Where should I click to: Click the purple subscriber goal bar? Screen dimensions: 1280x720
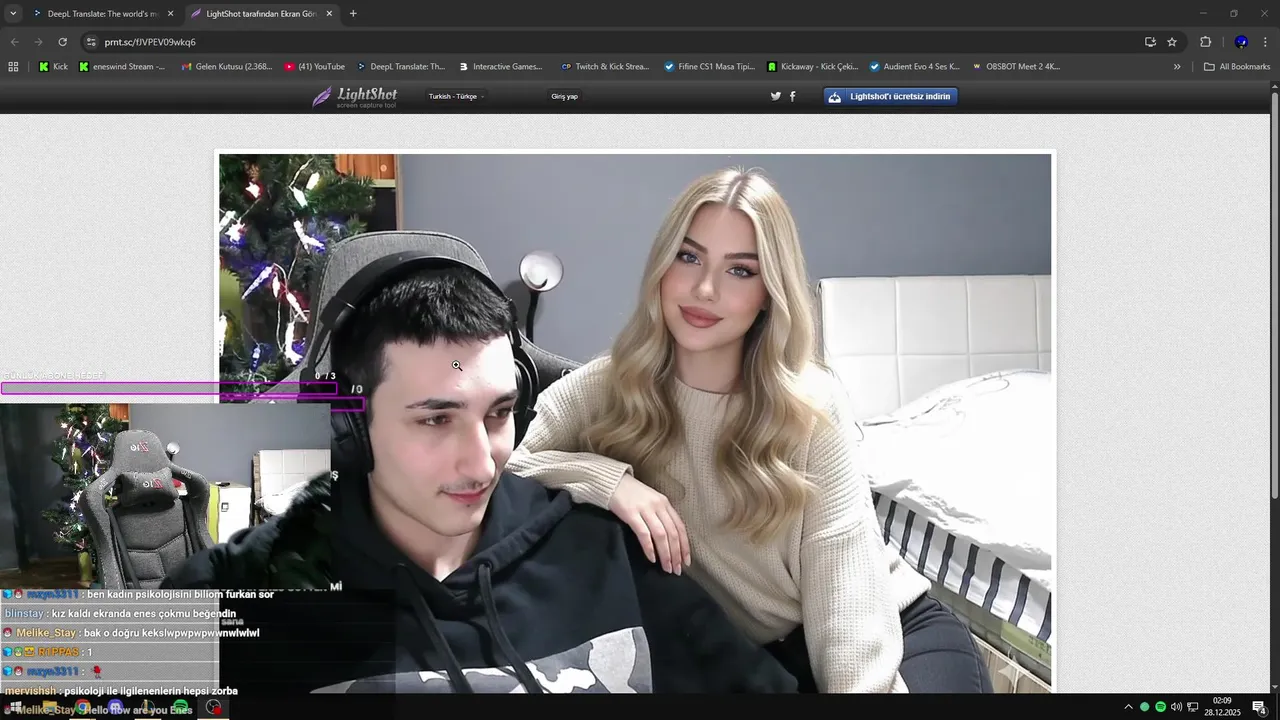[169, 389]
